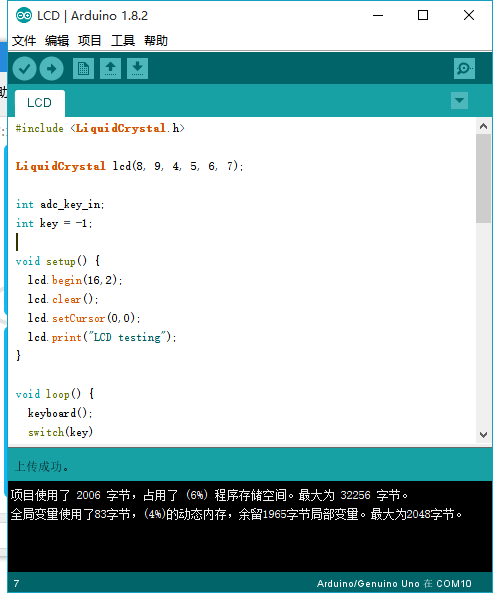Open the Serial Monitor magnifier icon
The width and height of the screenshot is (500, 600).
pyautogui.click(x=464, y=69)
